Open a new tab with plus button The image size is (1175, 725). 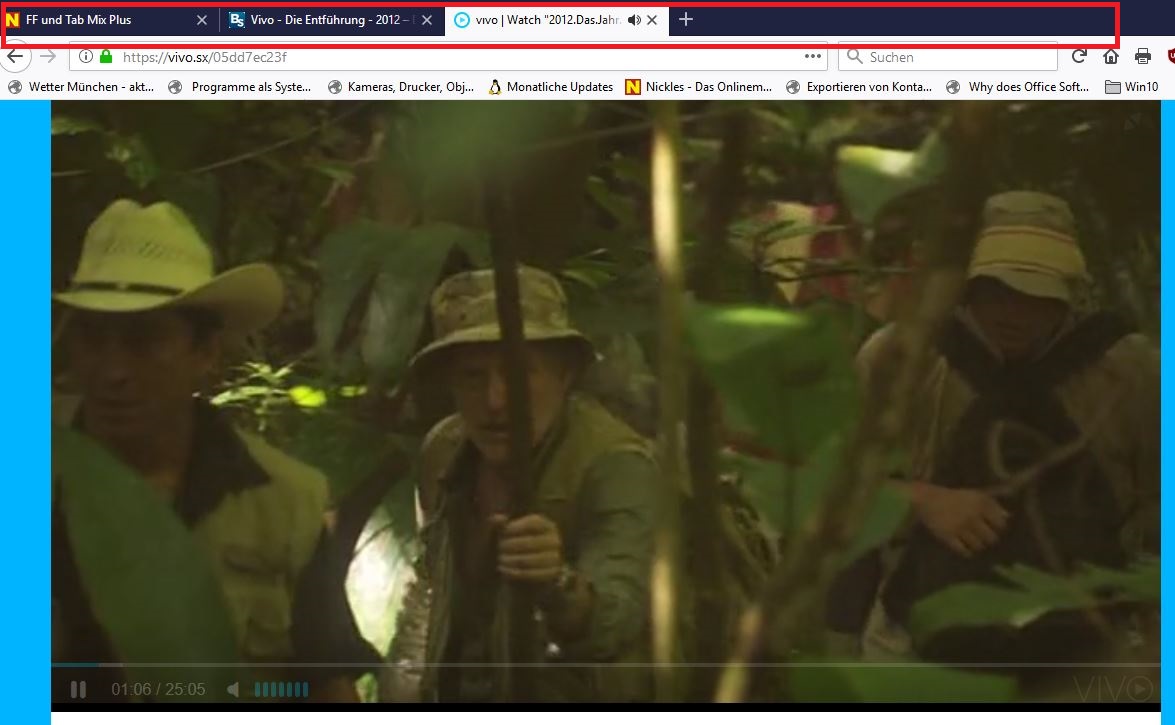(x=686, y=19)
